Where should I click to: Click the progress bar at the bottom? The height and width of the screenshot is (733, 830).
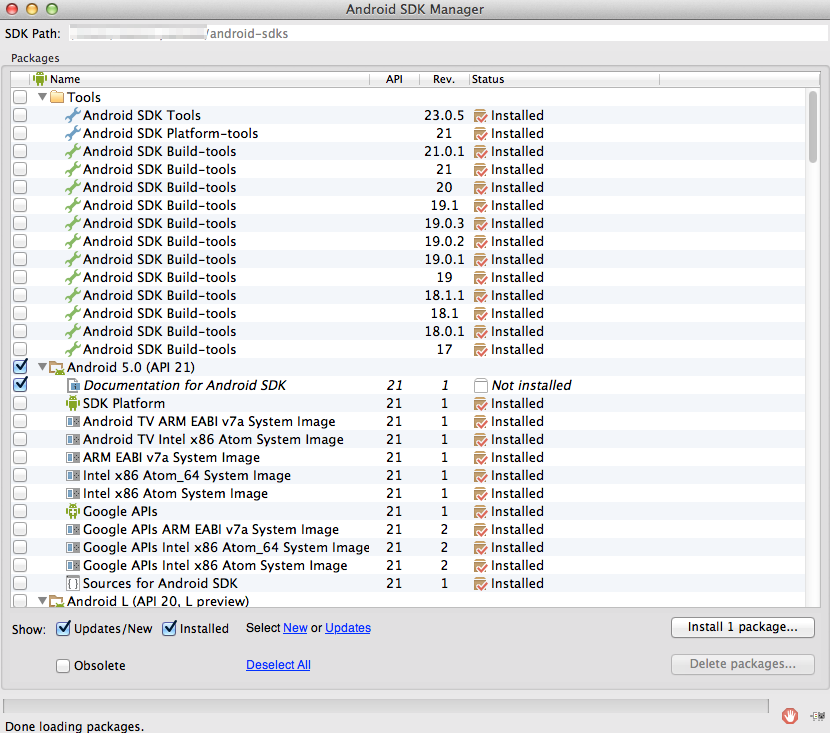click(x=386, y=706)
